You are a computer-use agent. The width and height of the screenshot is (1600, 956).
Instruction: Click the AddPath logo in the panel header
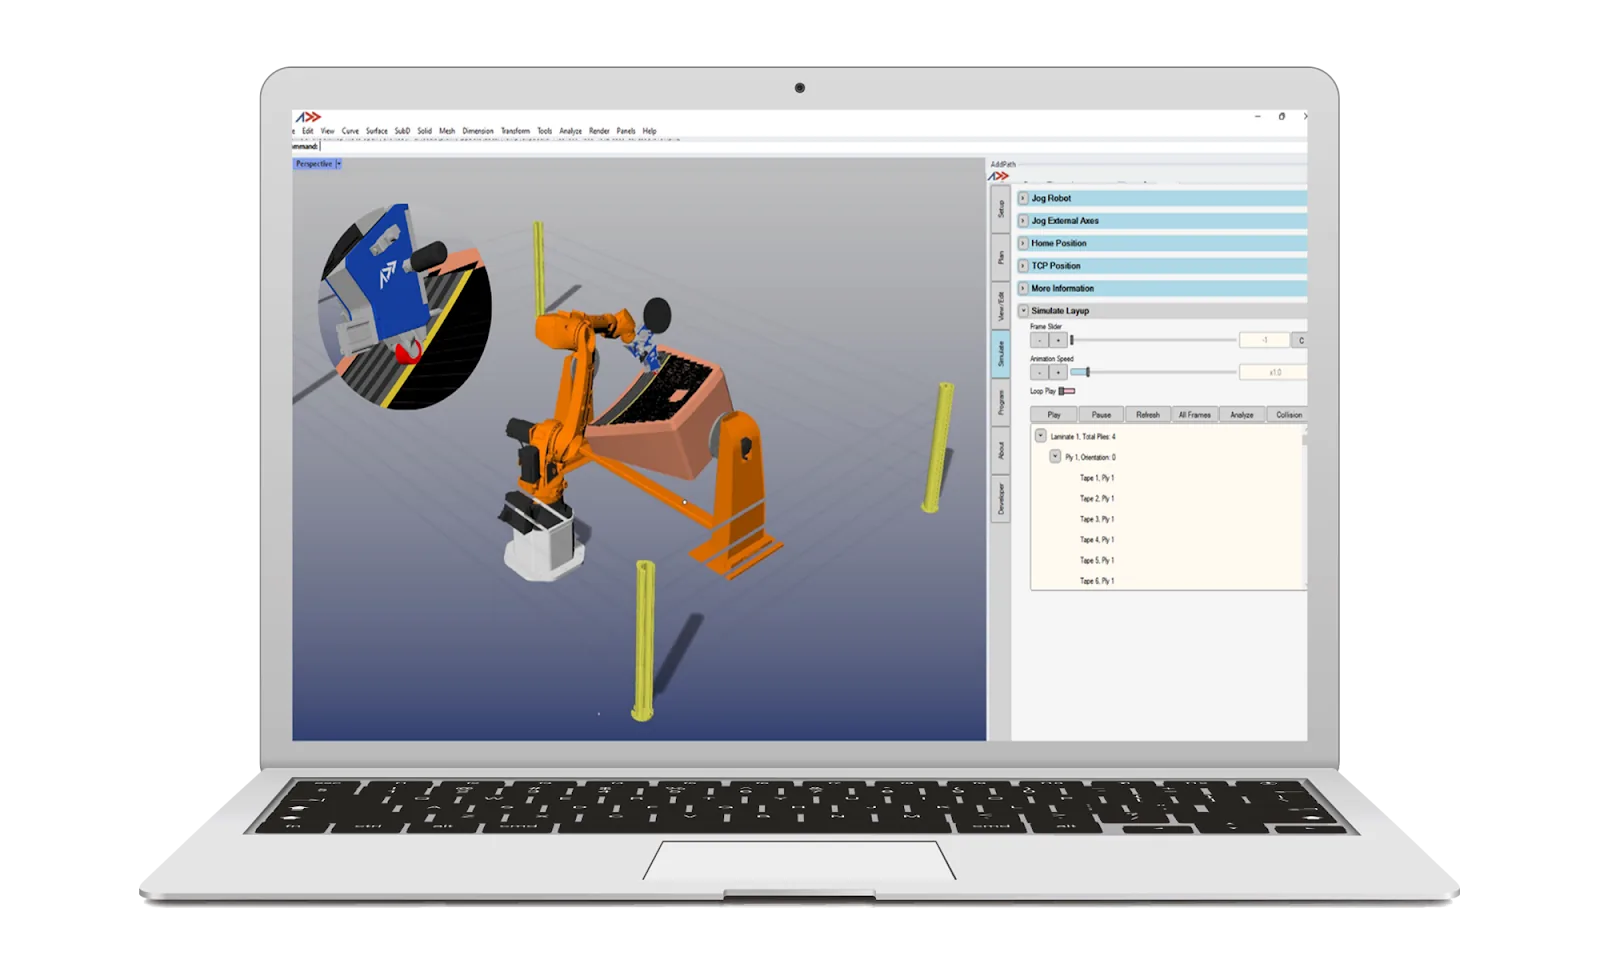[999, 177]
